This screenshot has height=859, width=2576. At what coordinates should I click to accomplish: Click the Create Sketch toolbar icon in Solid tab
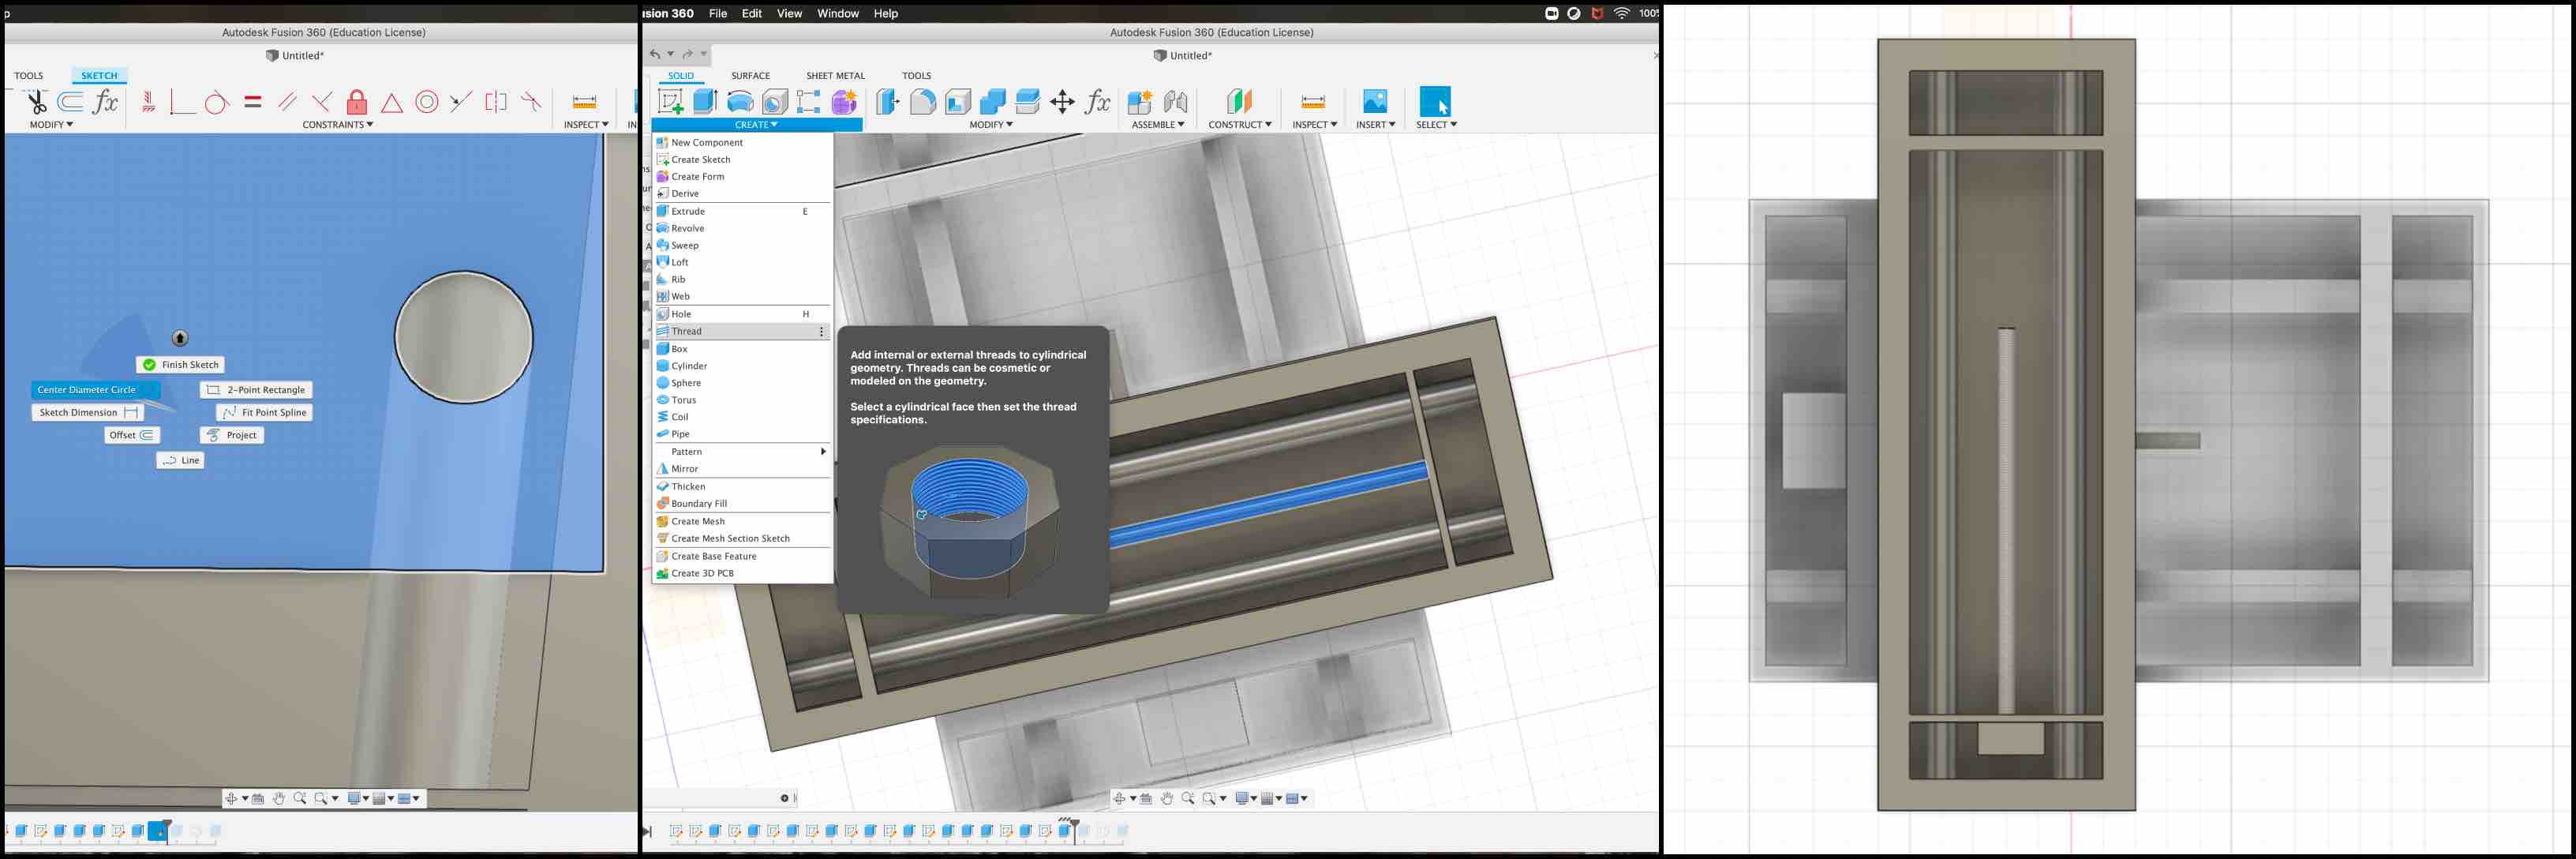pos(671,101)
